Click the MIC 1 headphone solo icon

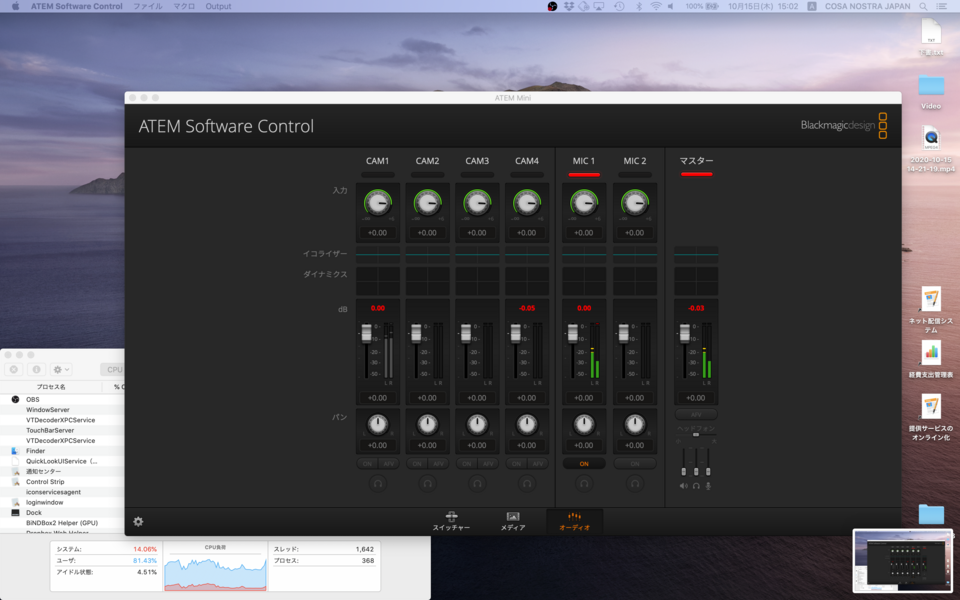tap(584, 482)
